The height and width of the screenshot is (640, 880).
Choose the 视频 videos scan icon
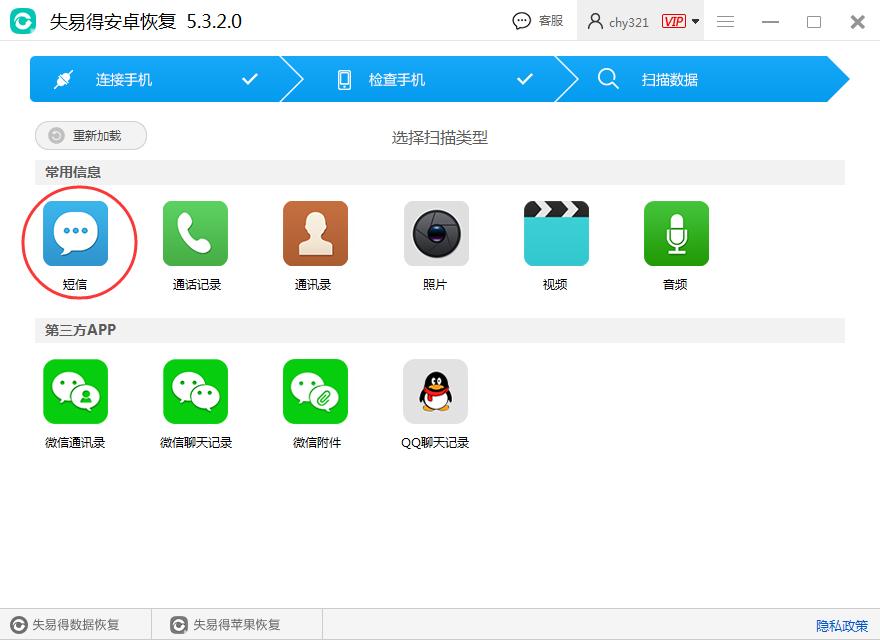(555, 232)
